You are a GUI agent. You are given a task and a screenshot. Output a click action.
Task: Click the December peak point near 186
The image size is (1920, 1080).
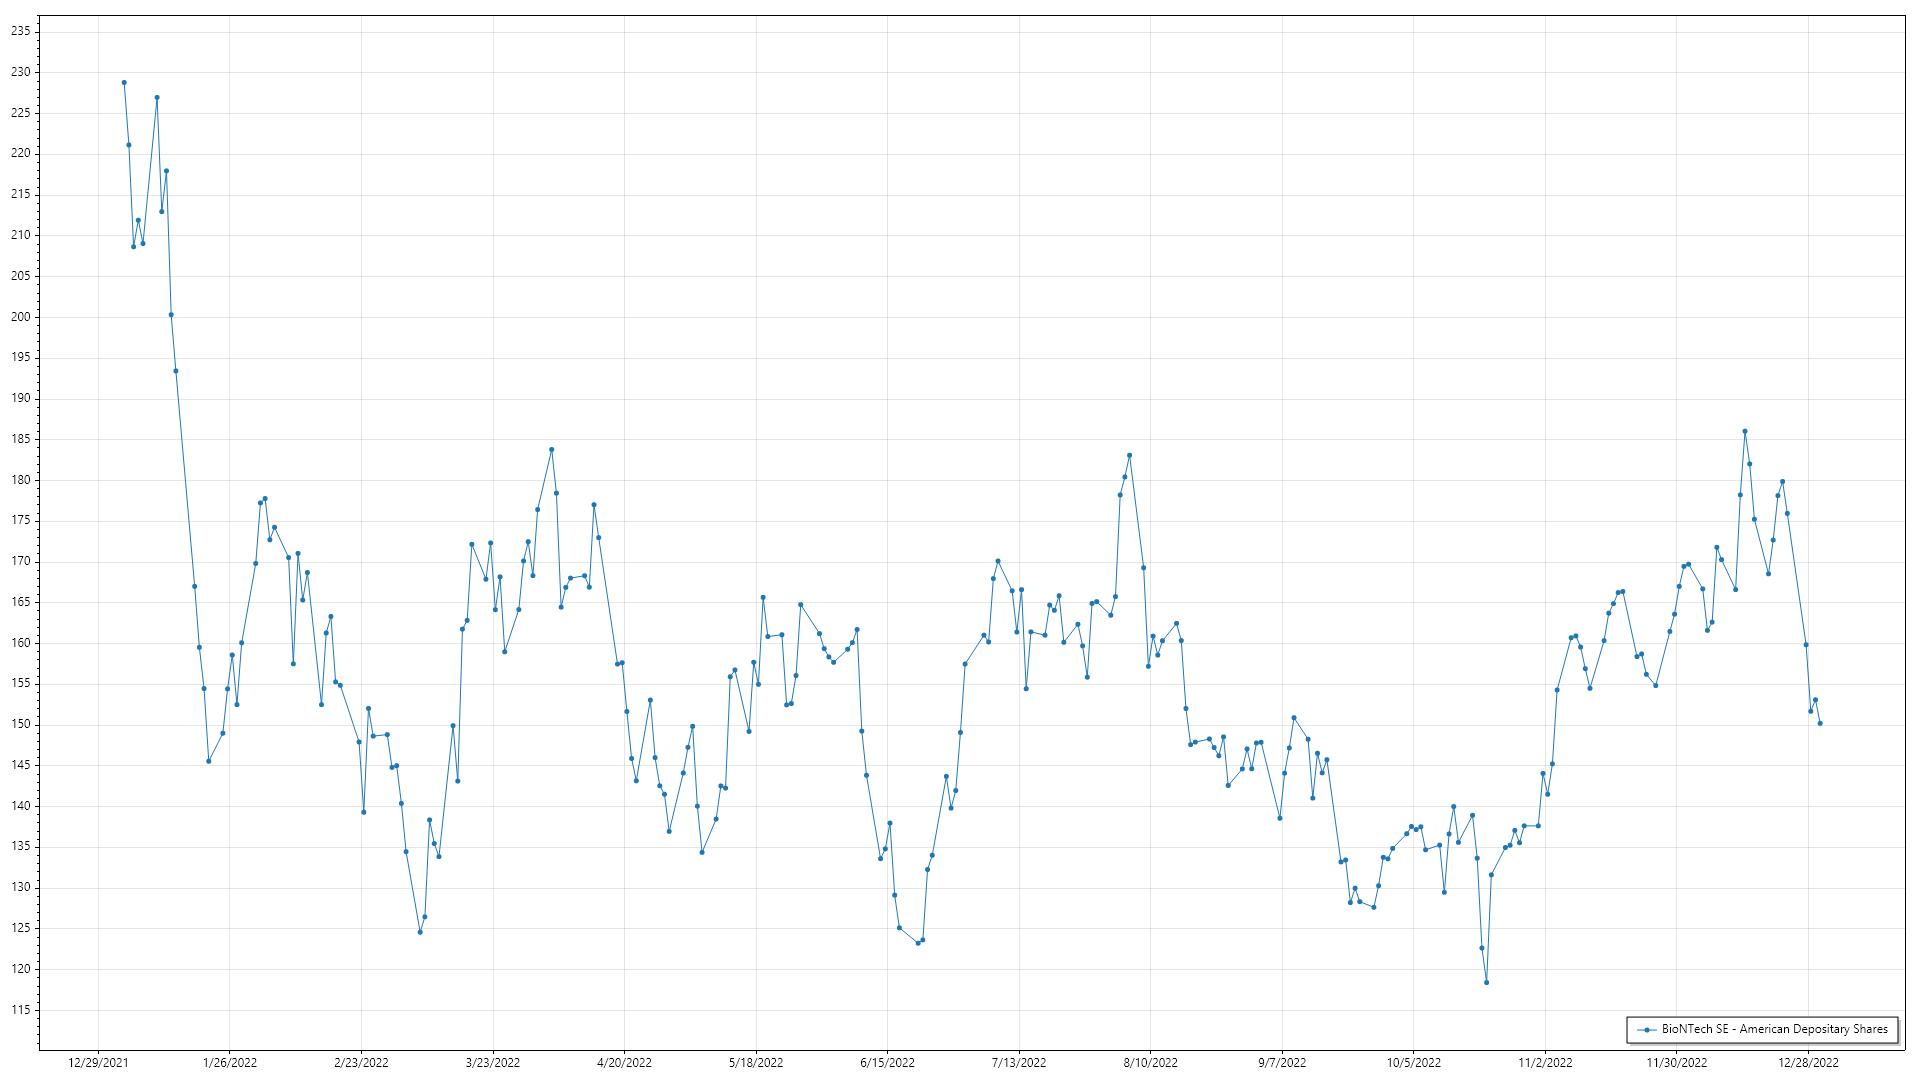(x=1745, y=431)
